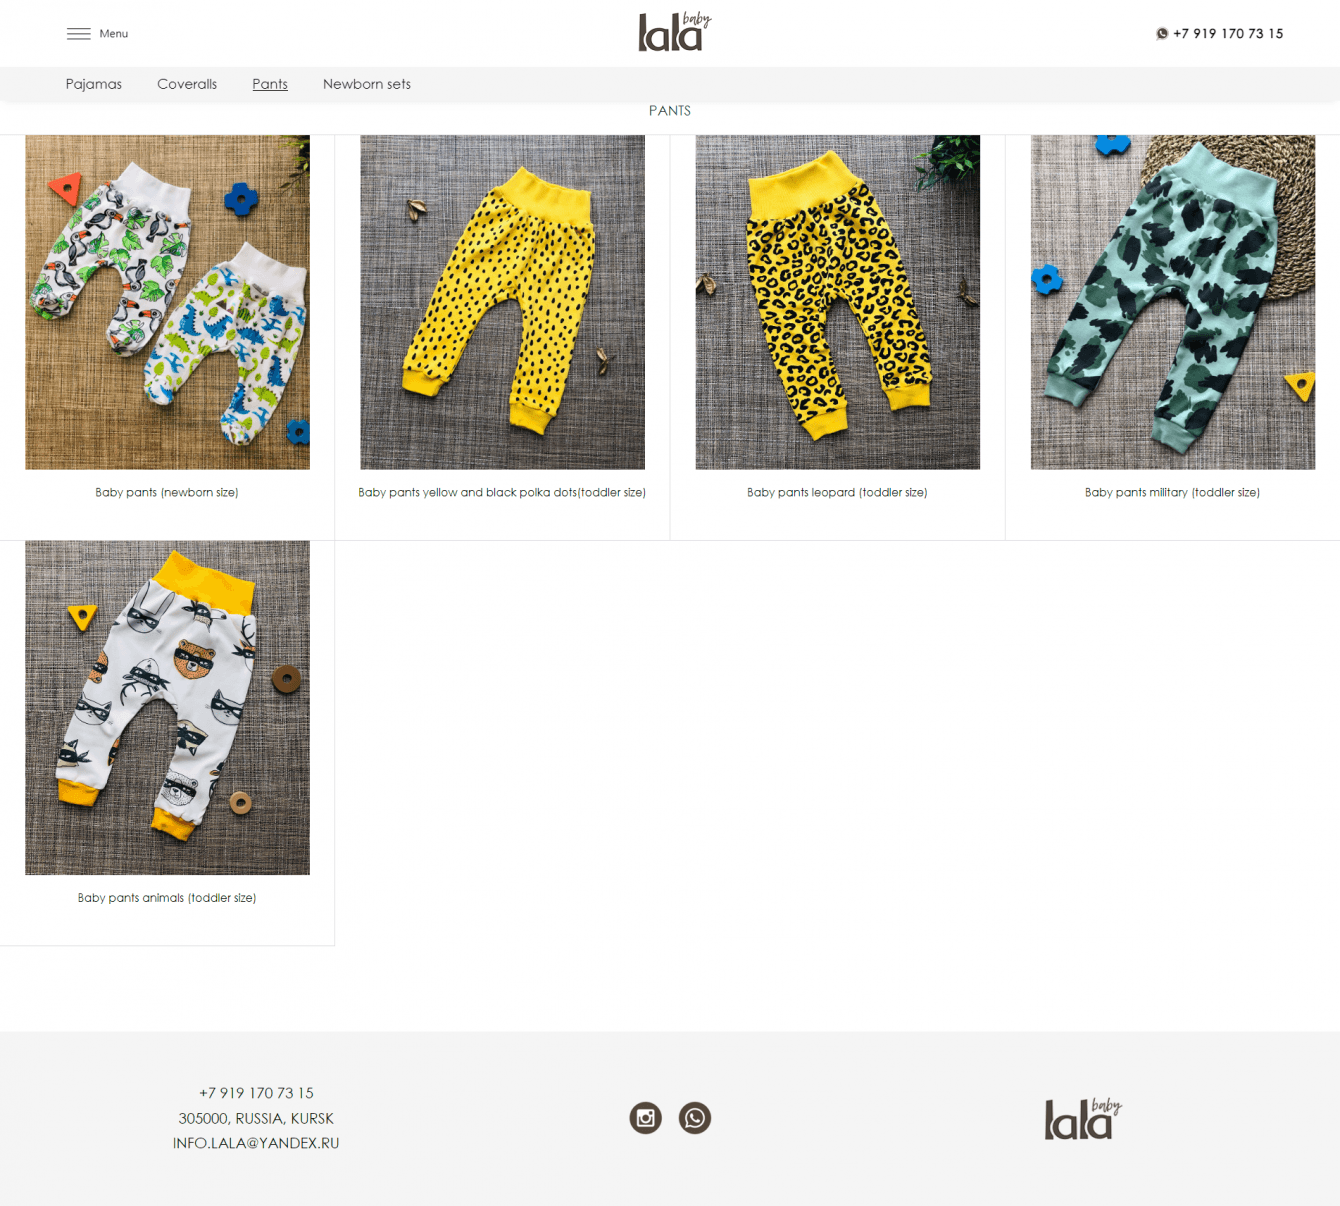
Task: Open leopard baby pants photo
Action: coord(838,302)
